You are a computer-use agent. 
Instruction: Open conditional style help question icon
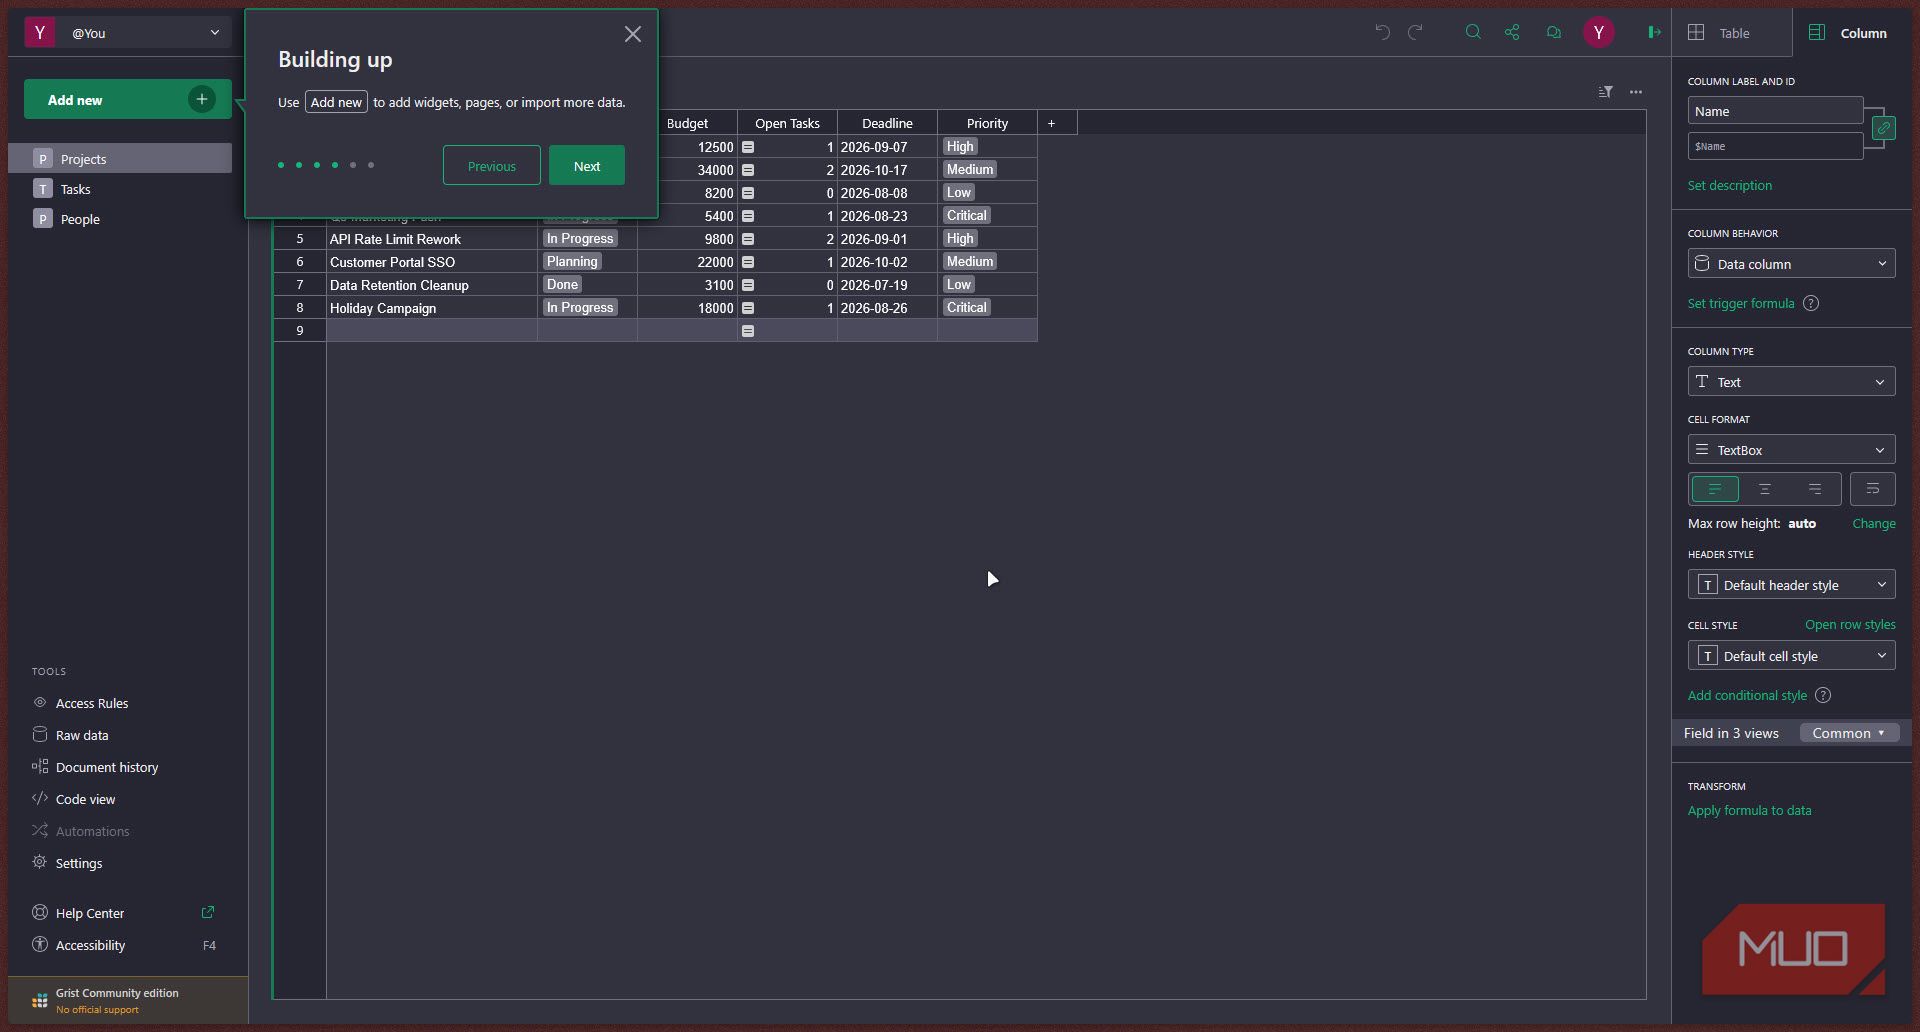pyautogui.click(x=1823, y=695)
